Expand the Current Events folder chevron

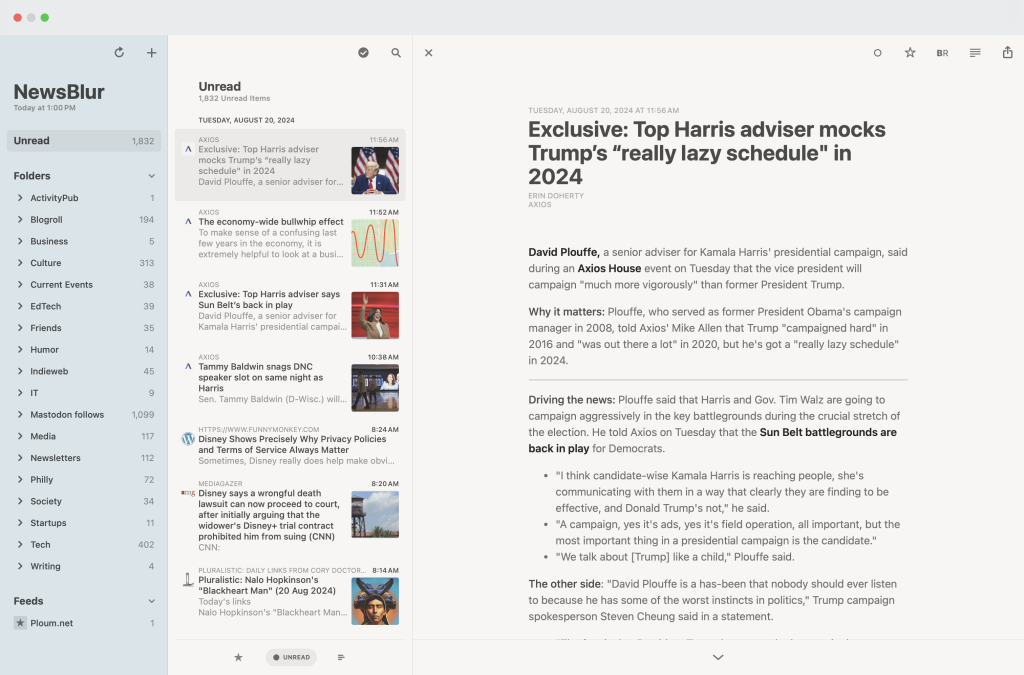pyautogui.click(x=20, y=285)
